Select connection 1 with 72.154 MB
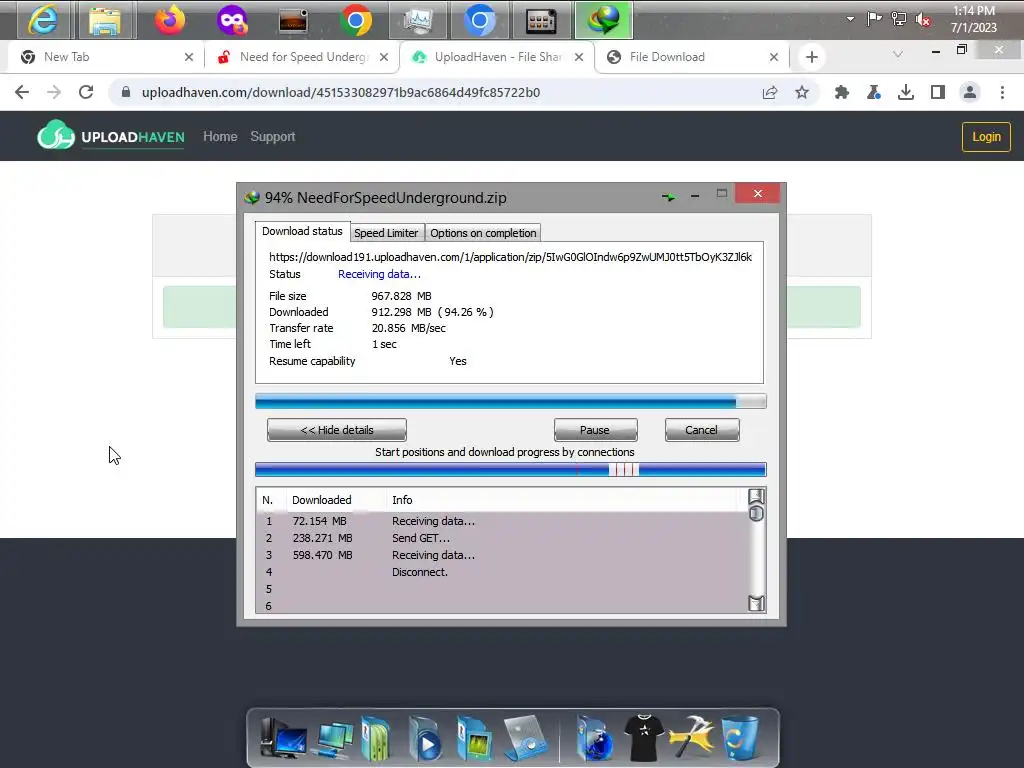1024x768 pixels. click(x=502, y=521)
